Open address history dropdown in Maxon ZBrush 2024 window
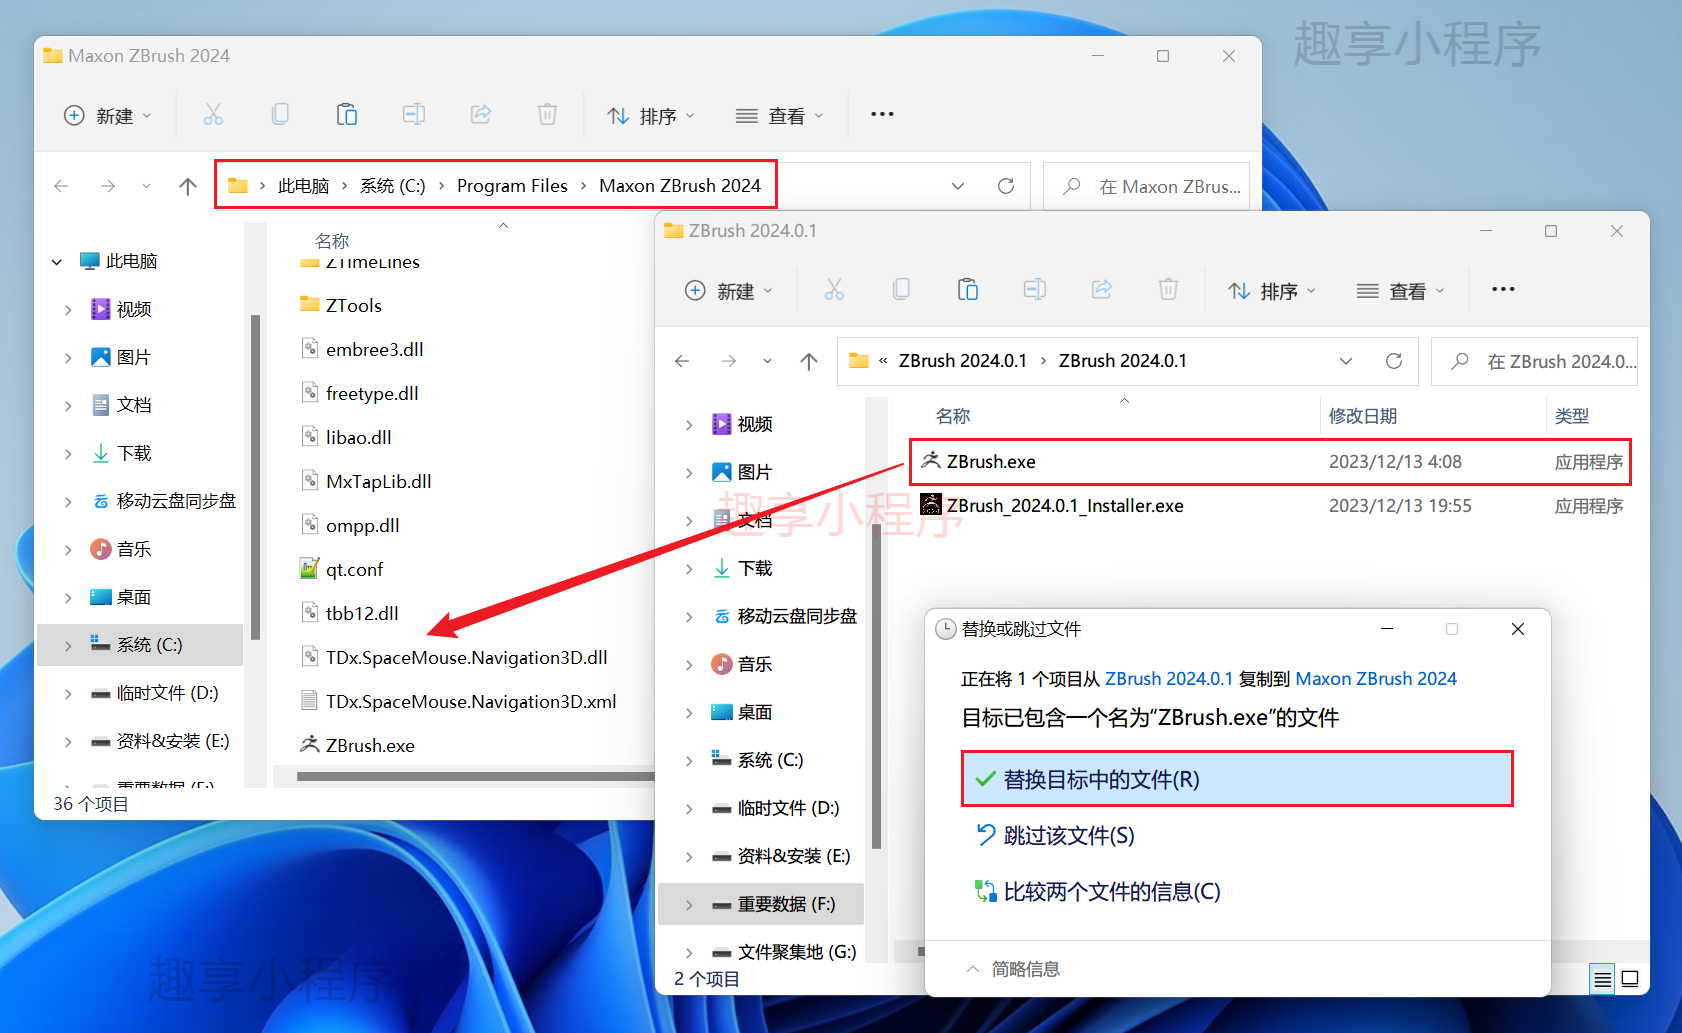The width and height of the screenshot is (1682, 1033). pos(958,186)
